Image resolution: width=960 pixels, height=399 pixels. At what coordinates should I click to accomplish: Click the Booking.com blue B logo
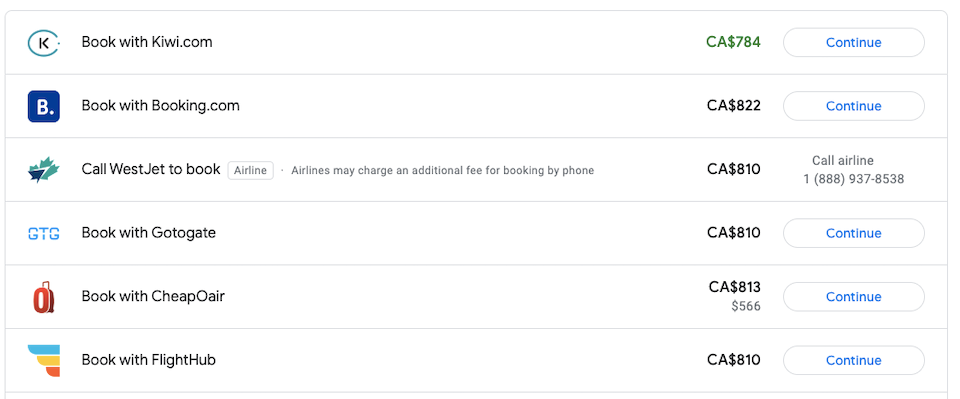tap(43, 106)
